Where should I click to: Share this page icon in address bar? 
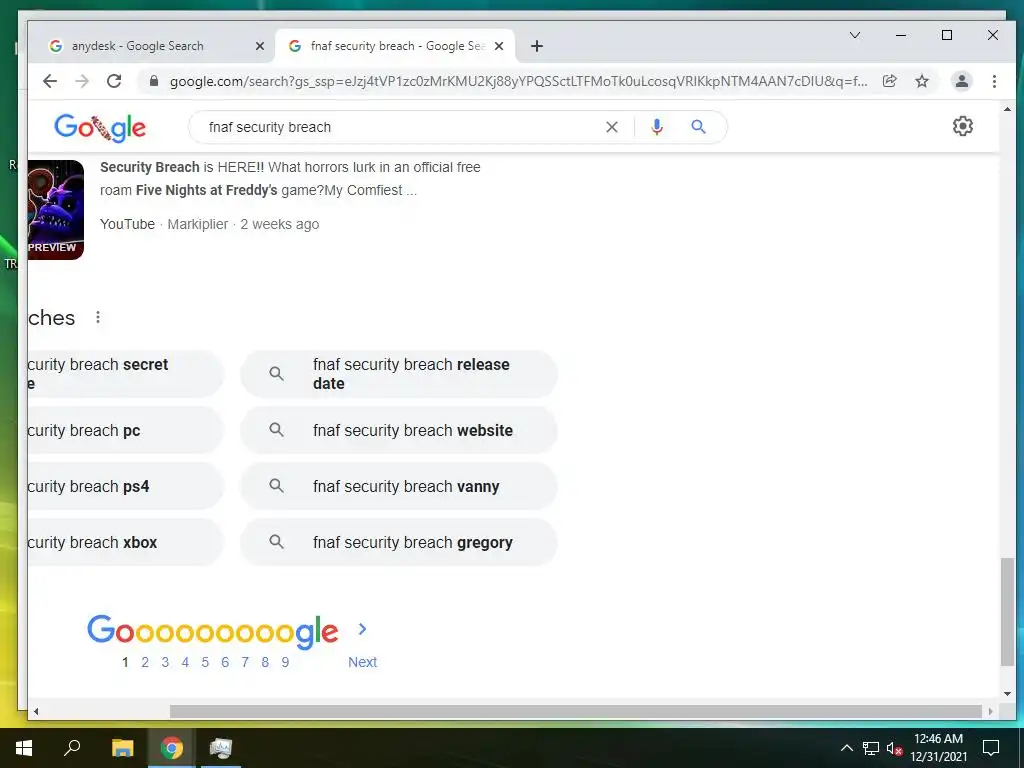[x=889, y=81]
